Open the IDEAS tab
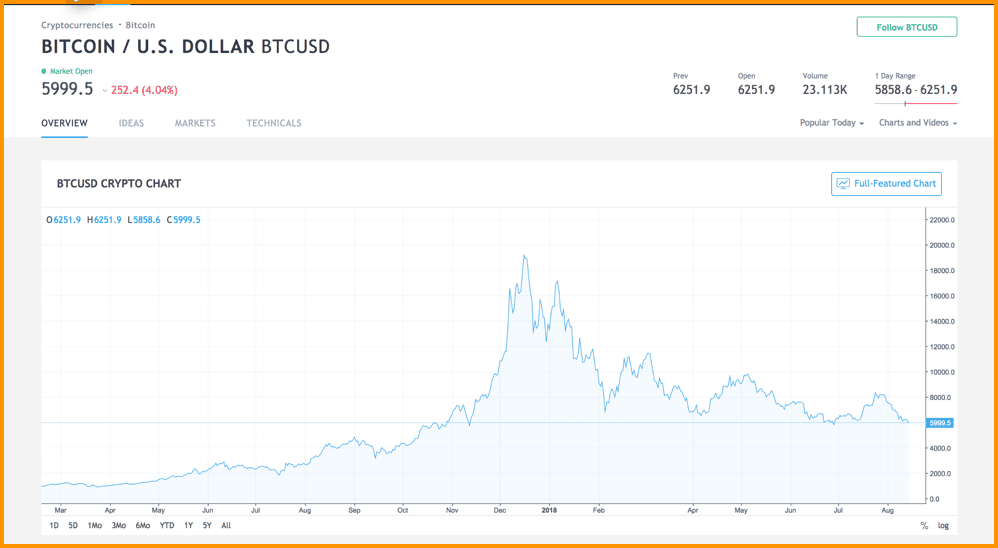 pyautogui.click(x=131, y=123)
